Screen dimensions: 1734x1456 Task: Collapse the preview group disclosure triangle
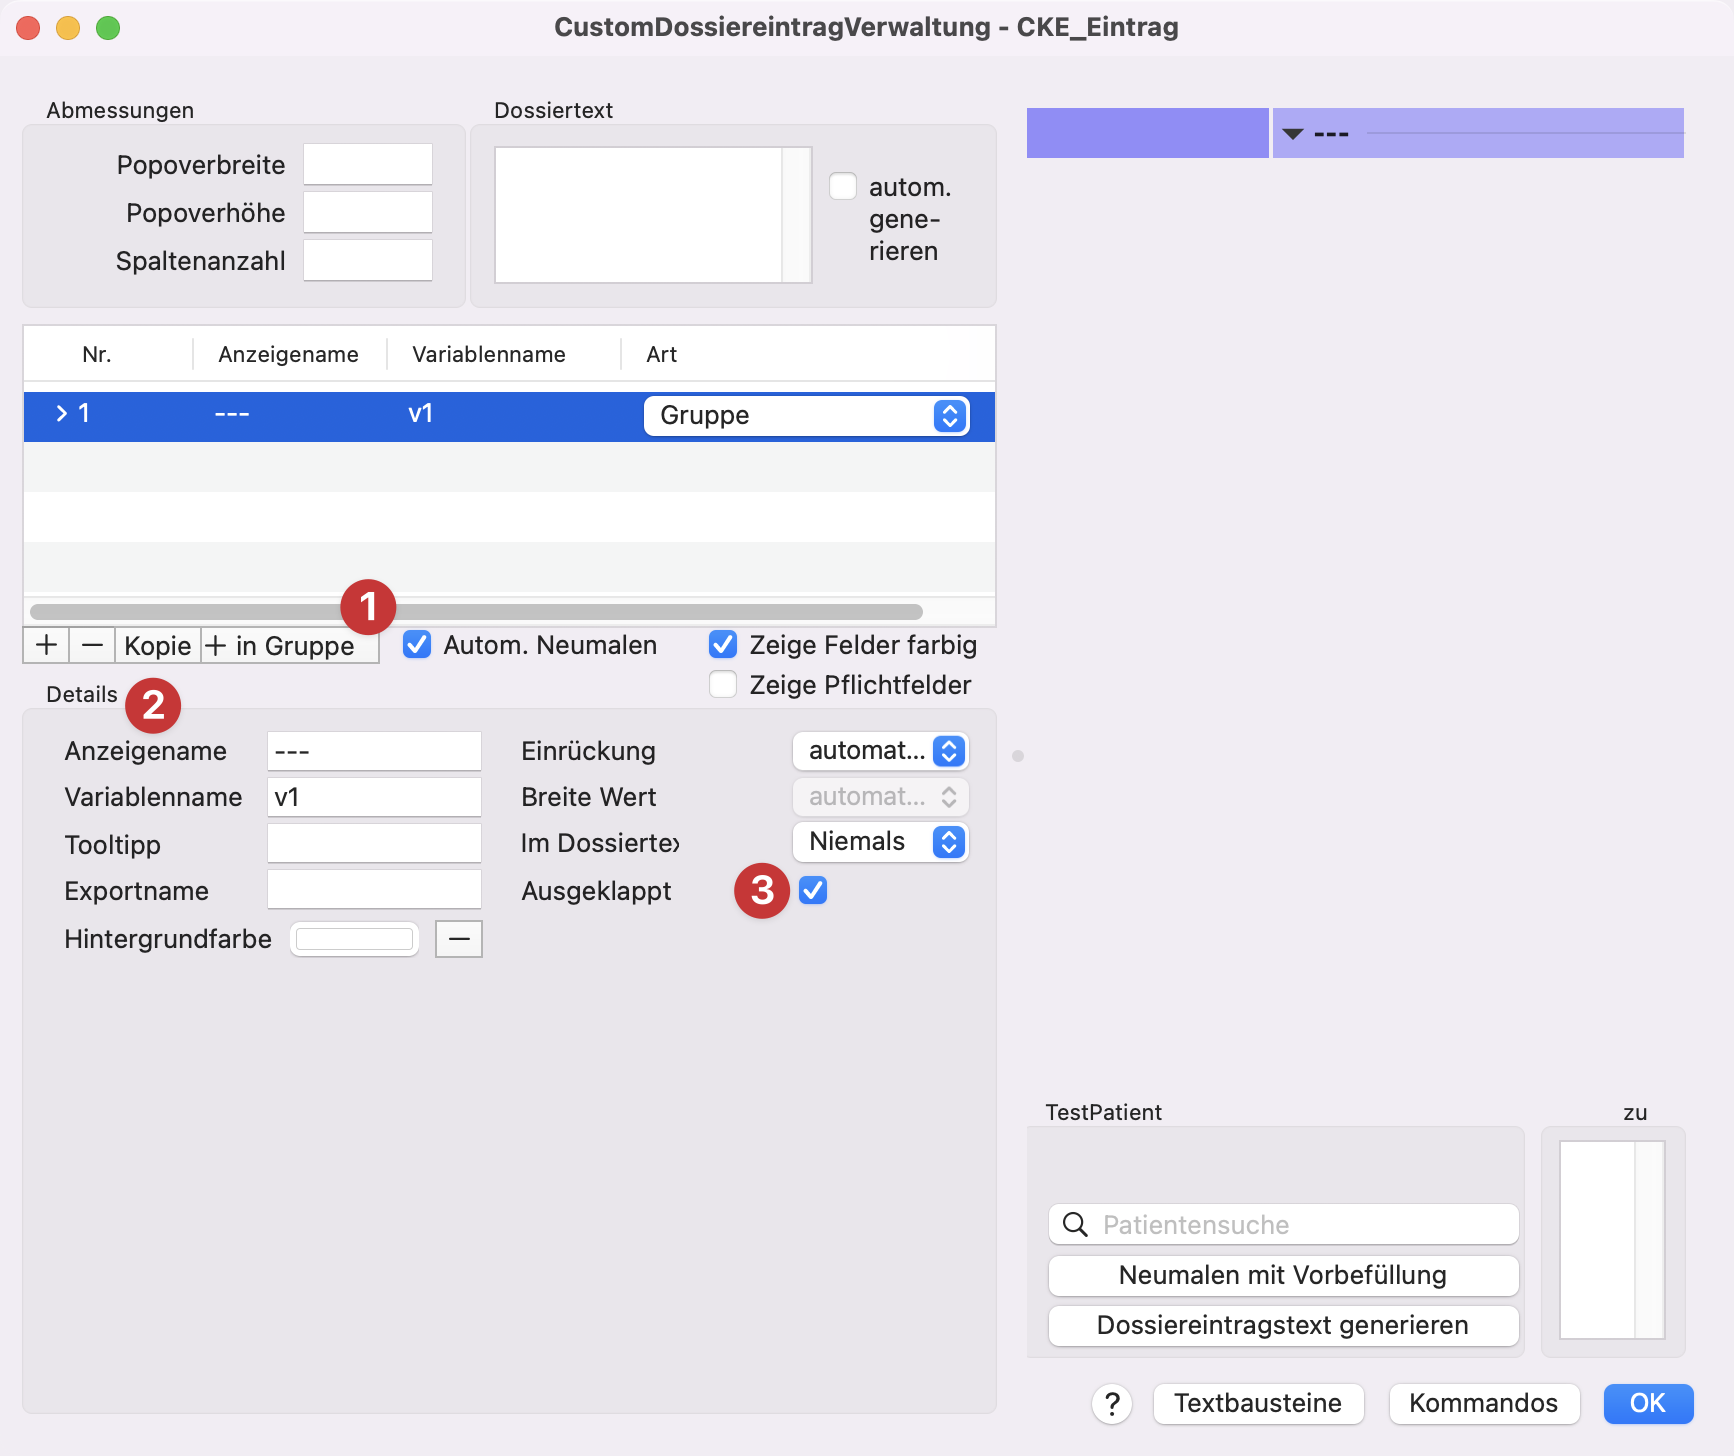[x=1293, y=133]
